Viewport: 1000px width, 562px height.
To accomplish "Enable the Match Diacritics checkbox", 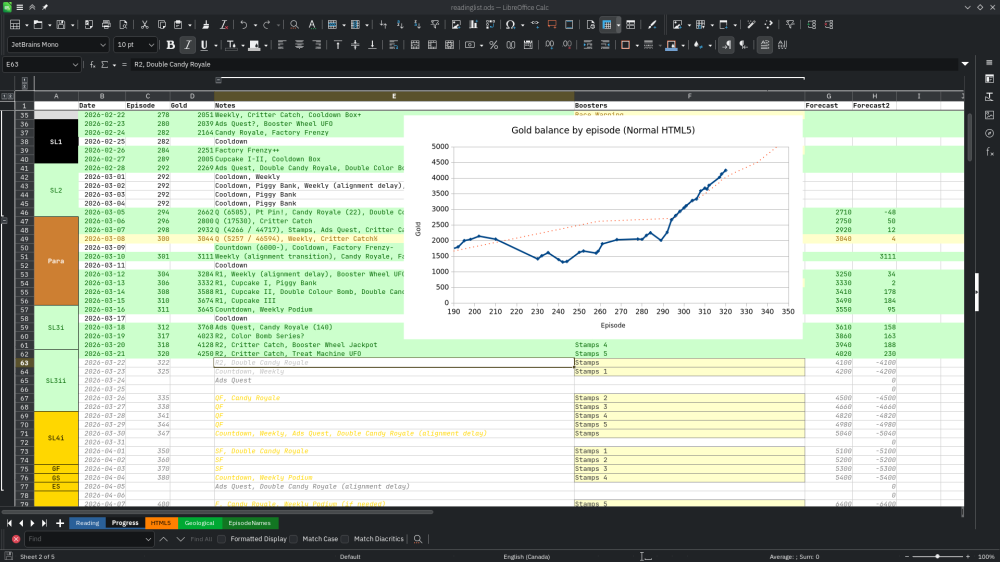I will tap(345, 539).
